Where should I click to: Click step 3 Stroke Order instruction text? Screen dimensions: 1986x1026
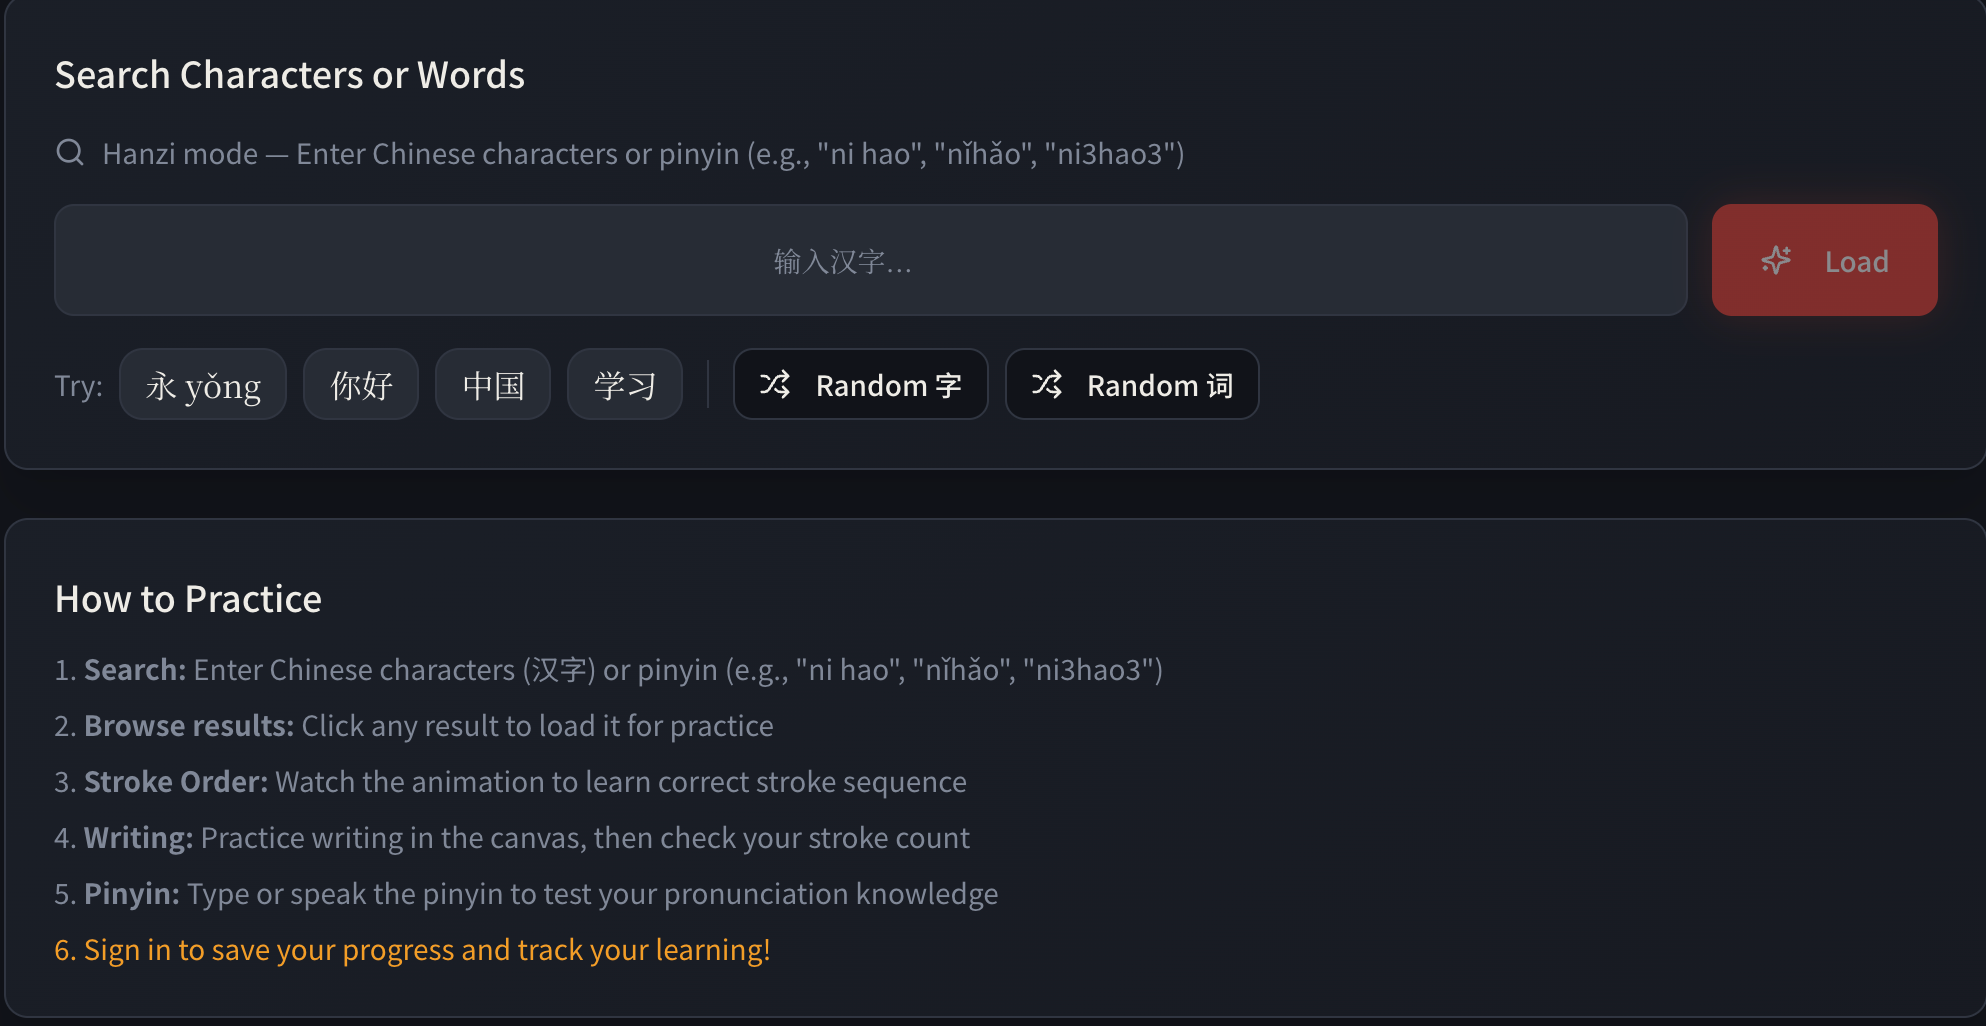[511, 781]
